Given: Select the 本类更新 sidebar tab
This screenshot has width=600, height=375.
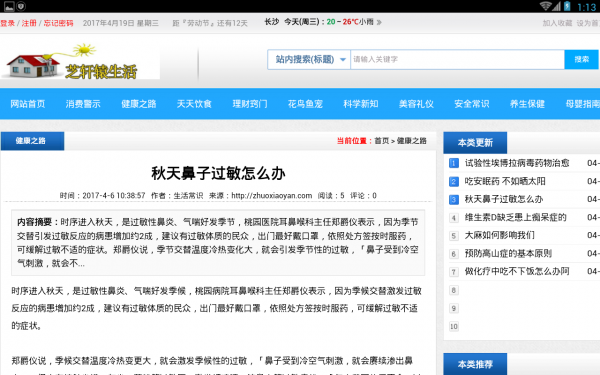Looking at the screenshot, I should point(475,143).
